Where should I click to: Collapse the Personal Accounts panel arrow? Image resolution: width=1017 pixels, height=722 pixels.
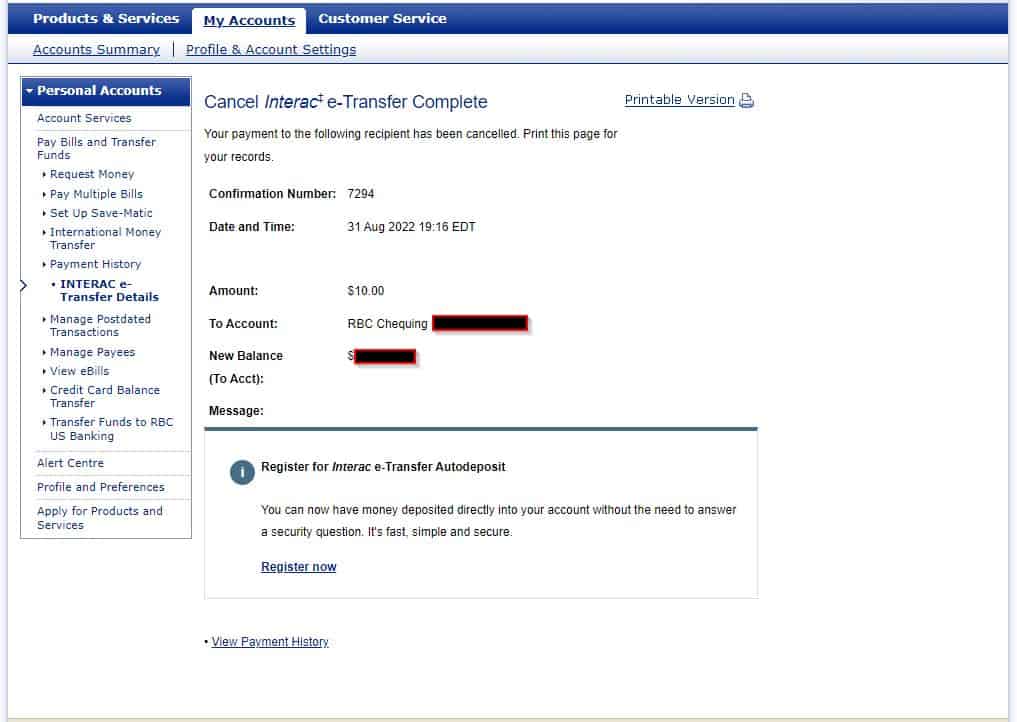(x=29, y=91)
